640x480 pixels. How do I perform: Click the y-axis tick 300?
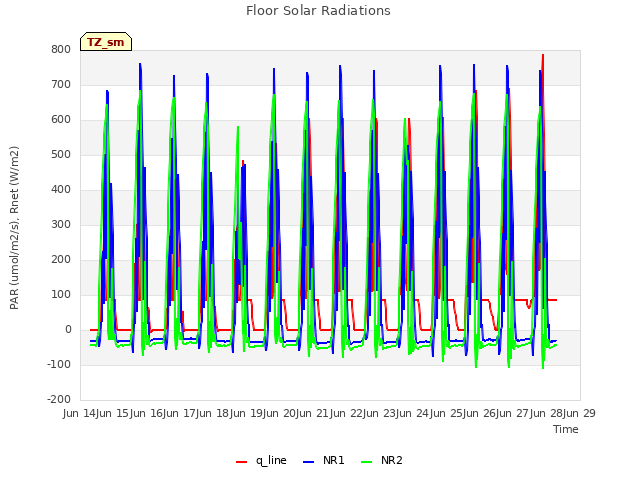click(61, 225)
